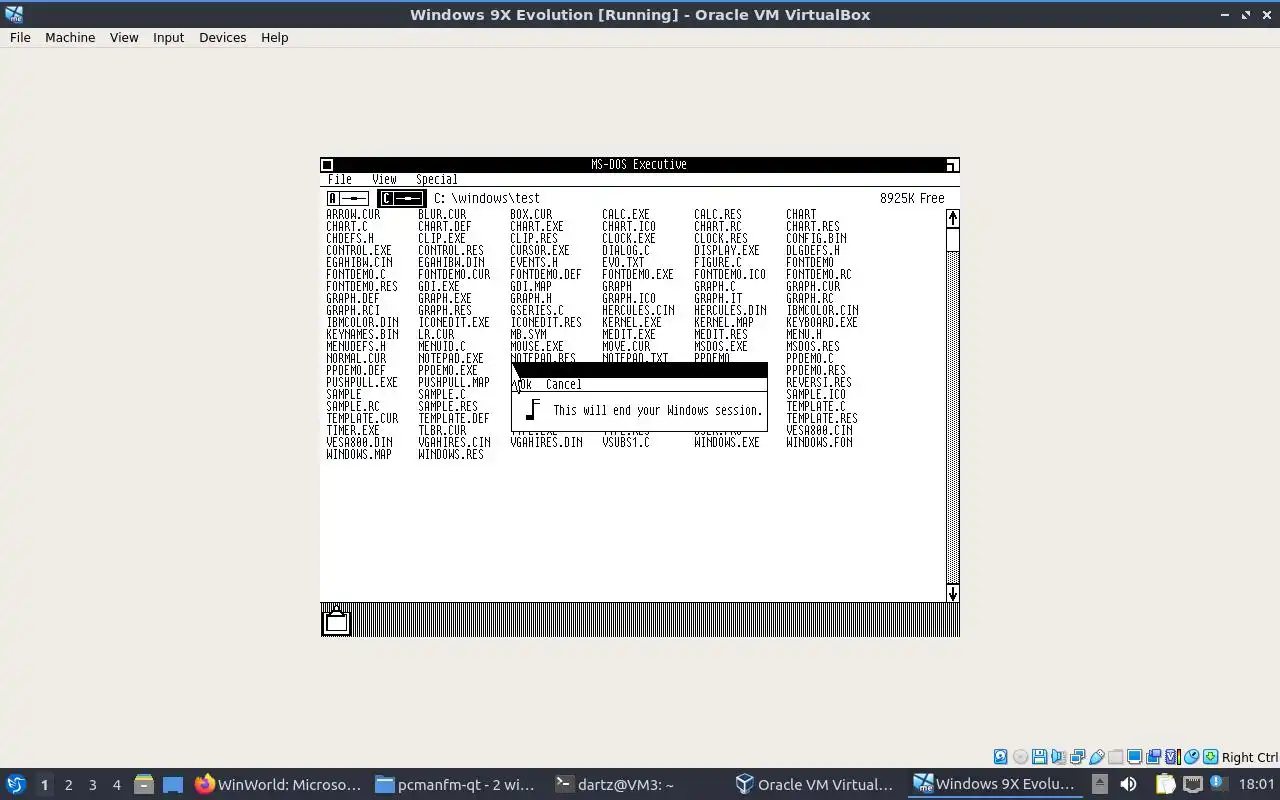Click VirtualBox display status icon
The image size is (1280, 800).
click(1134, 757)
